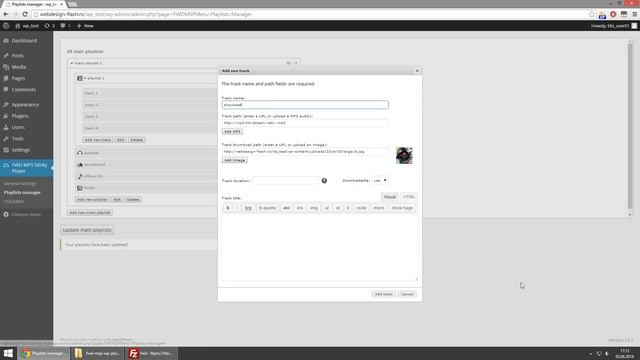Click inside the Track title text area

[x=320, y=247]
